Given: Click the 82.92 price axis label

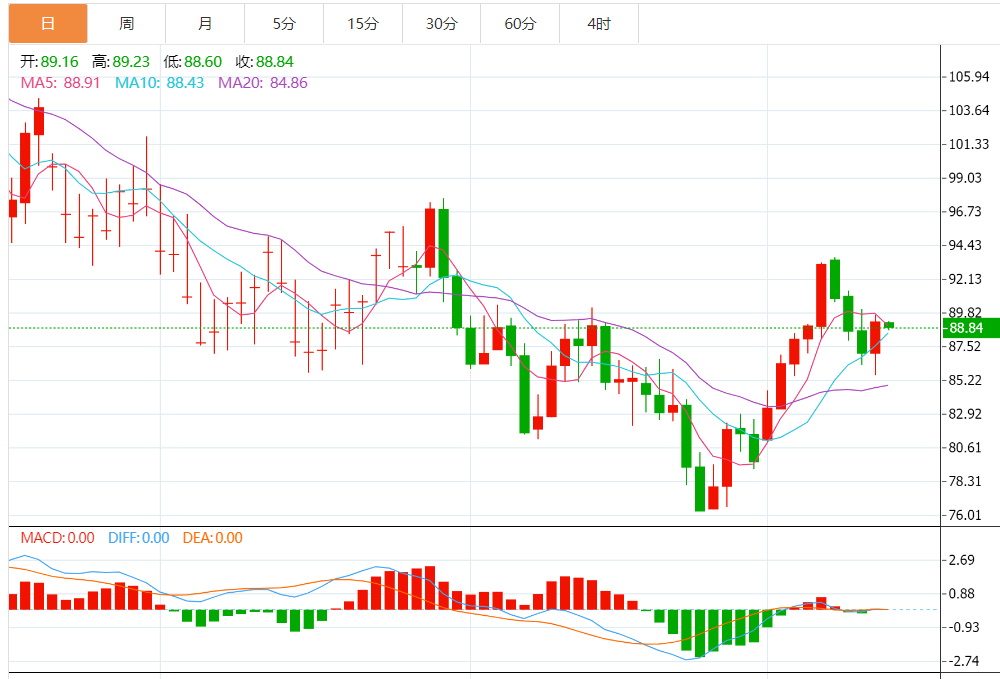Looking at the screenshot, I should (x=965, y=414).
